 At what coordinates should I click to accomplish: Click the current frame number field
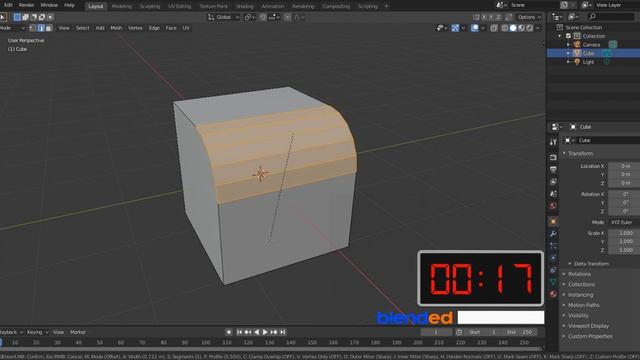click(x=436, y=332)
